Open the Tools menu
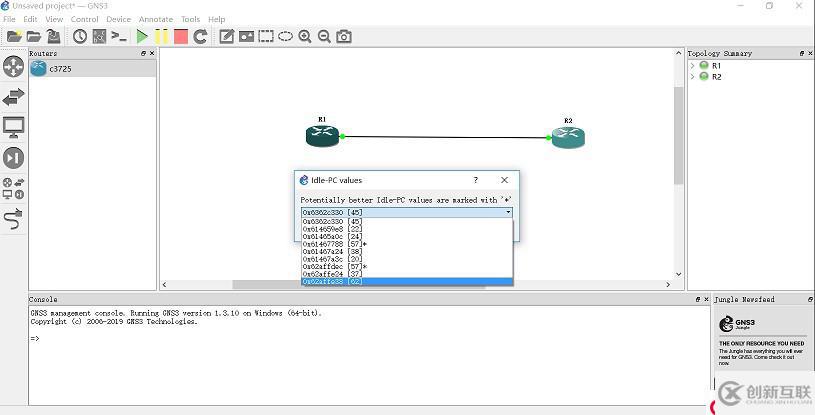 coord(190,19)
